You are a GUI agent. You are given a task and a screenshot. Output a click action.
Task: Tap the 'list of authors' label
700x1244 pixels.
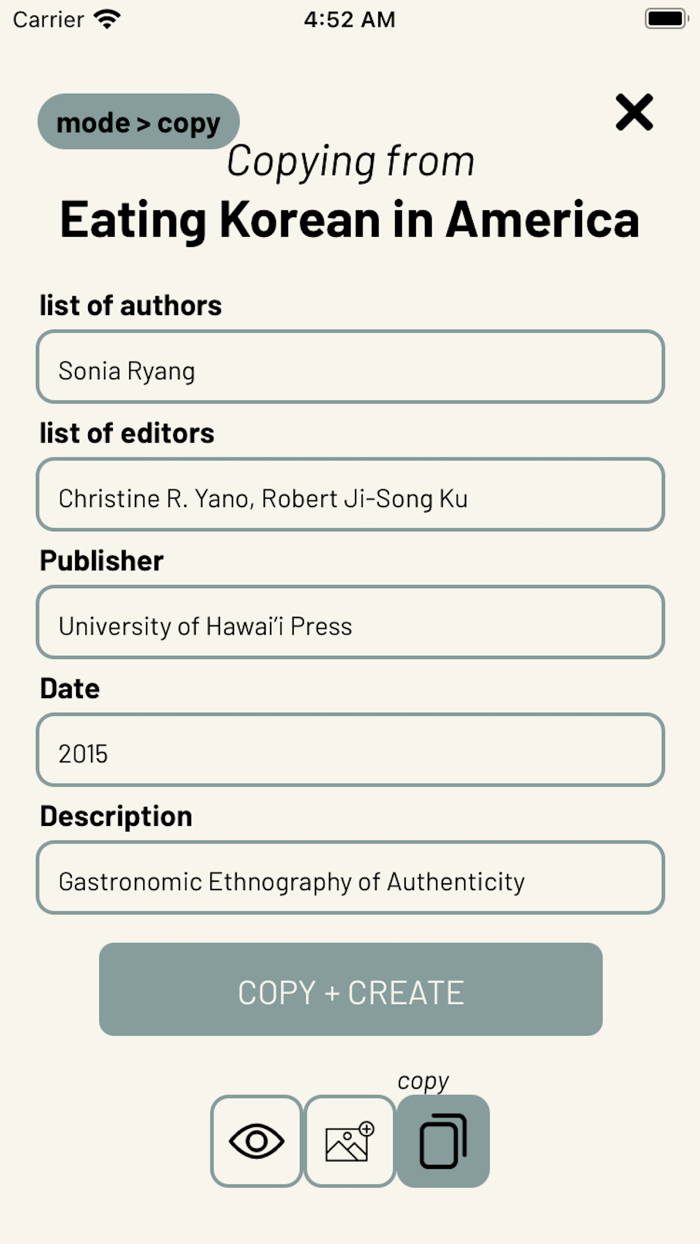pyautogui.click(x=131, y=305)
